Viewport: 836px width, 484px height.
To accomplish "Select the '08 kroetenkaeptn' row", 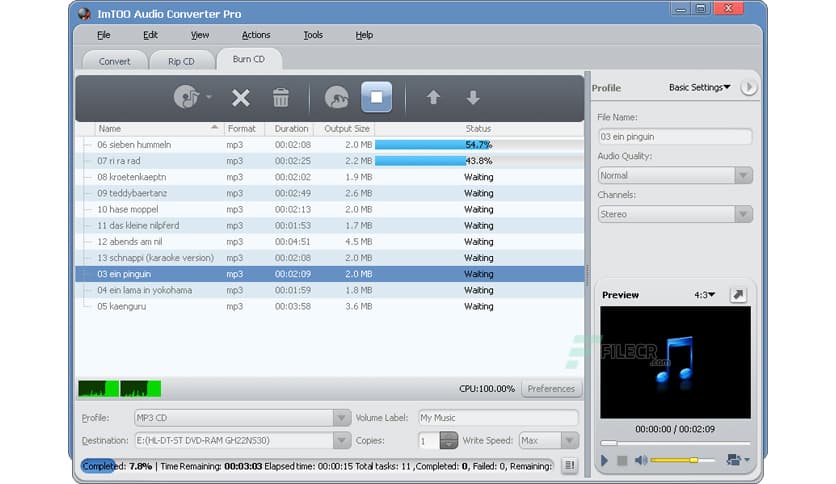I will 329,177.
